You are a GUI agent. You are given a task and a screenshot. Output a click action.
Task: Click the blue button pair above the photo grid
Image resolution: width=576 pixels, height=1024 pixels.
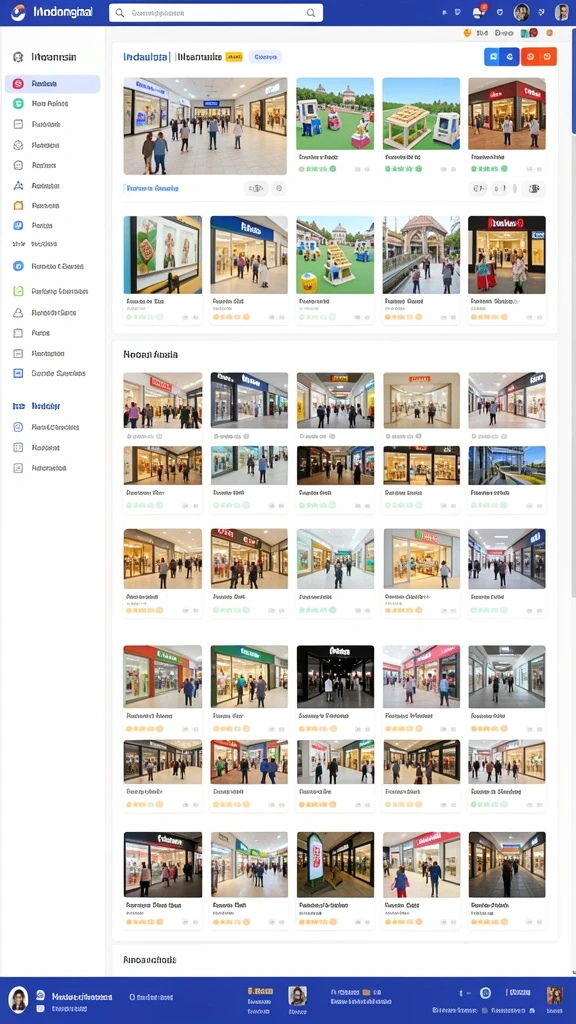502,57
